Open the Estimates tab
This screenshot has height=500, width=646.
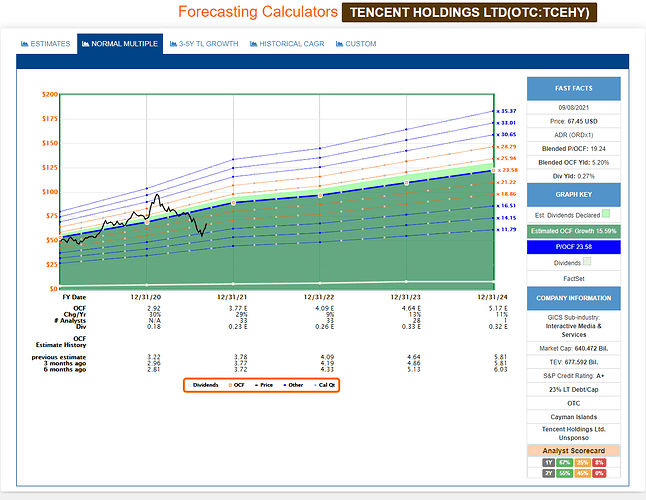pyautogui.click(x=46, y=44)
